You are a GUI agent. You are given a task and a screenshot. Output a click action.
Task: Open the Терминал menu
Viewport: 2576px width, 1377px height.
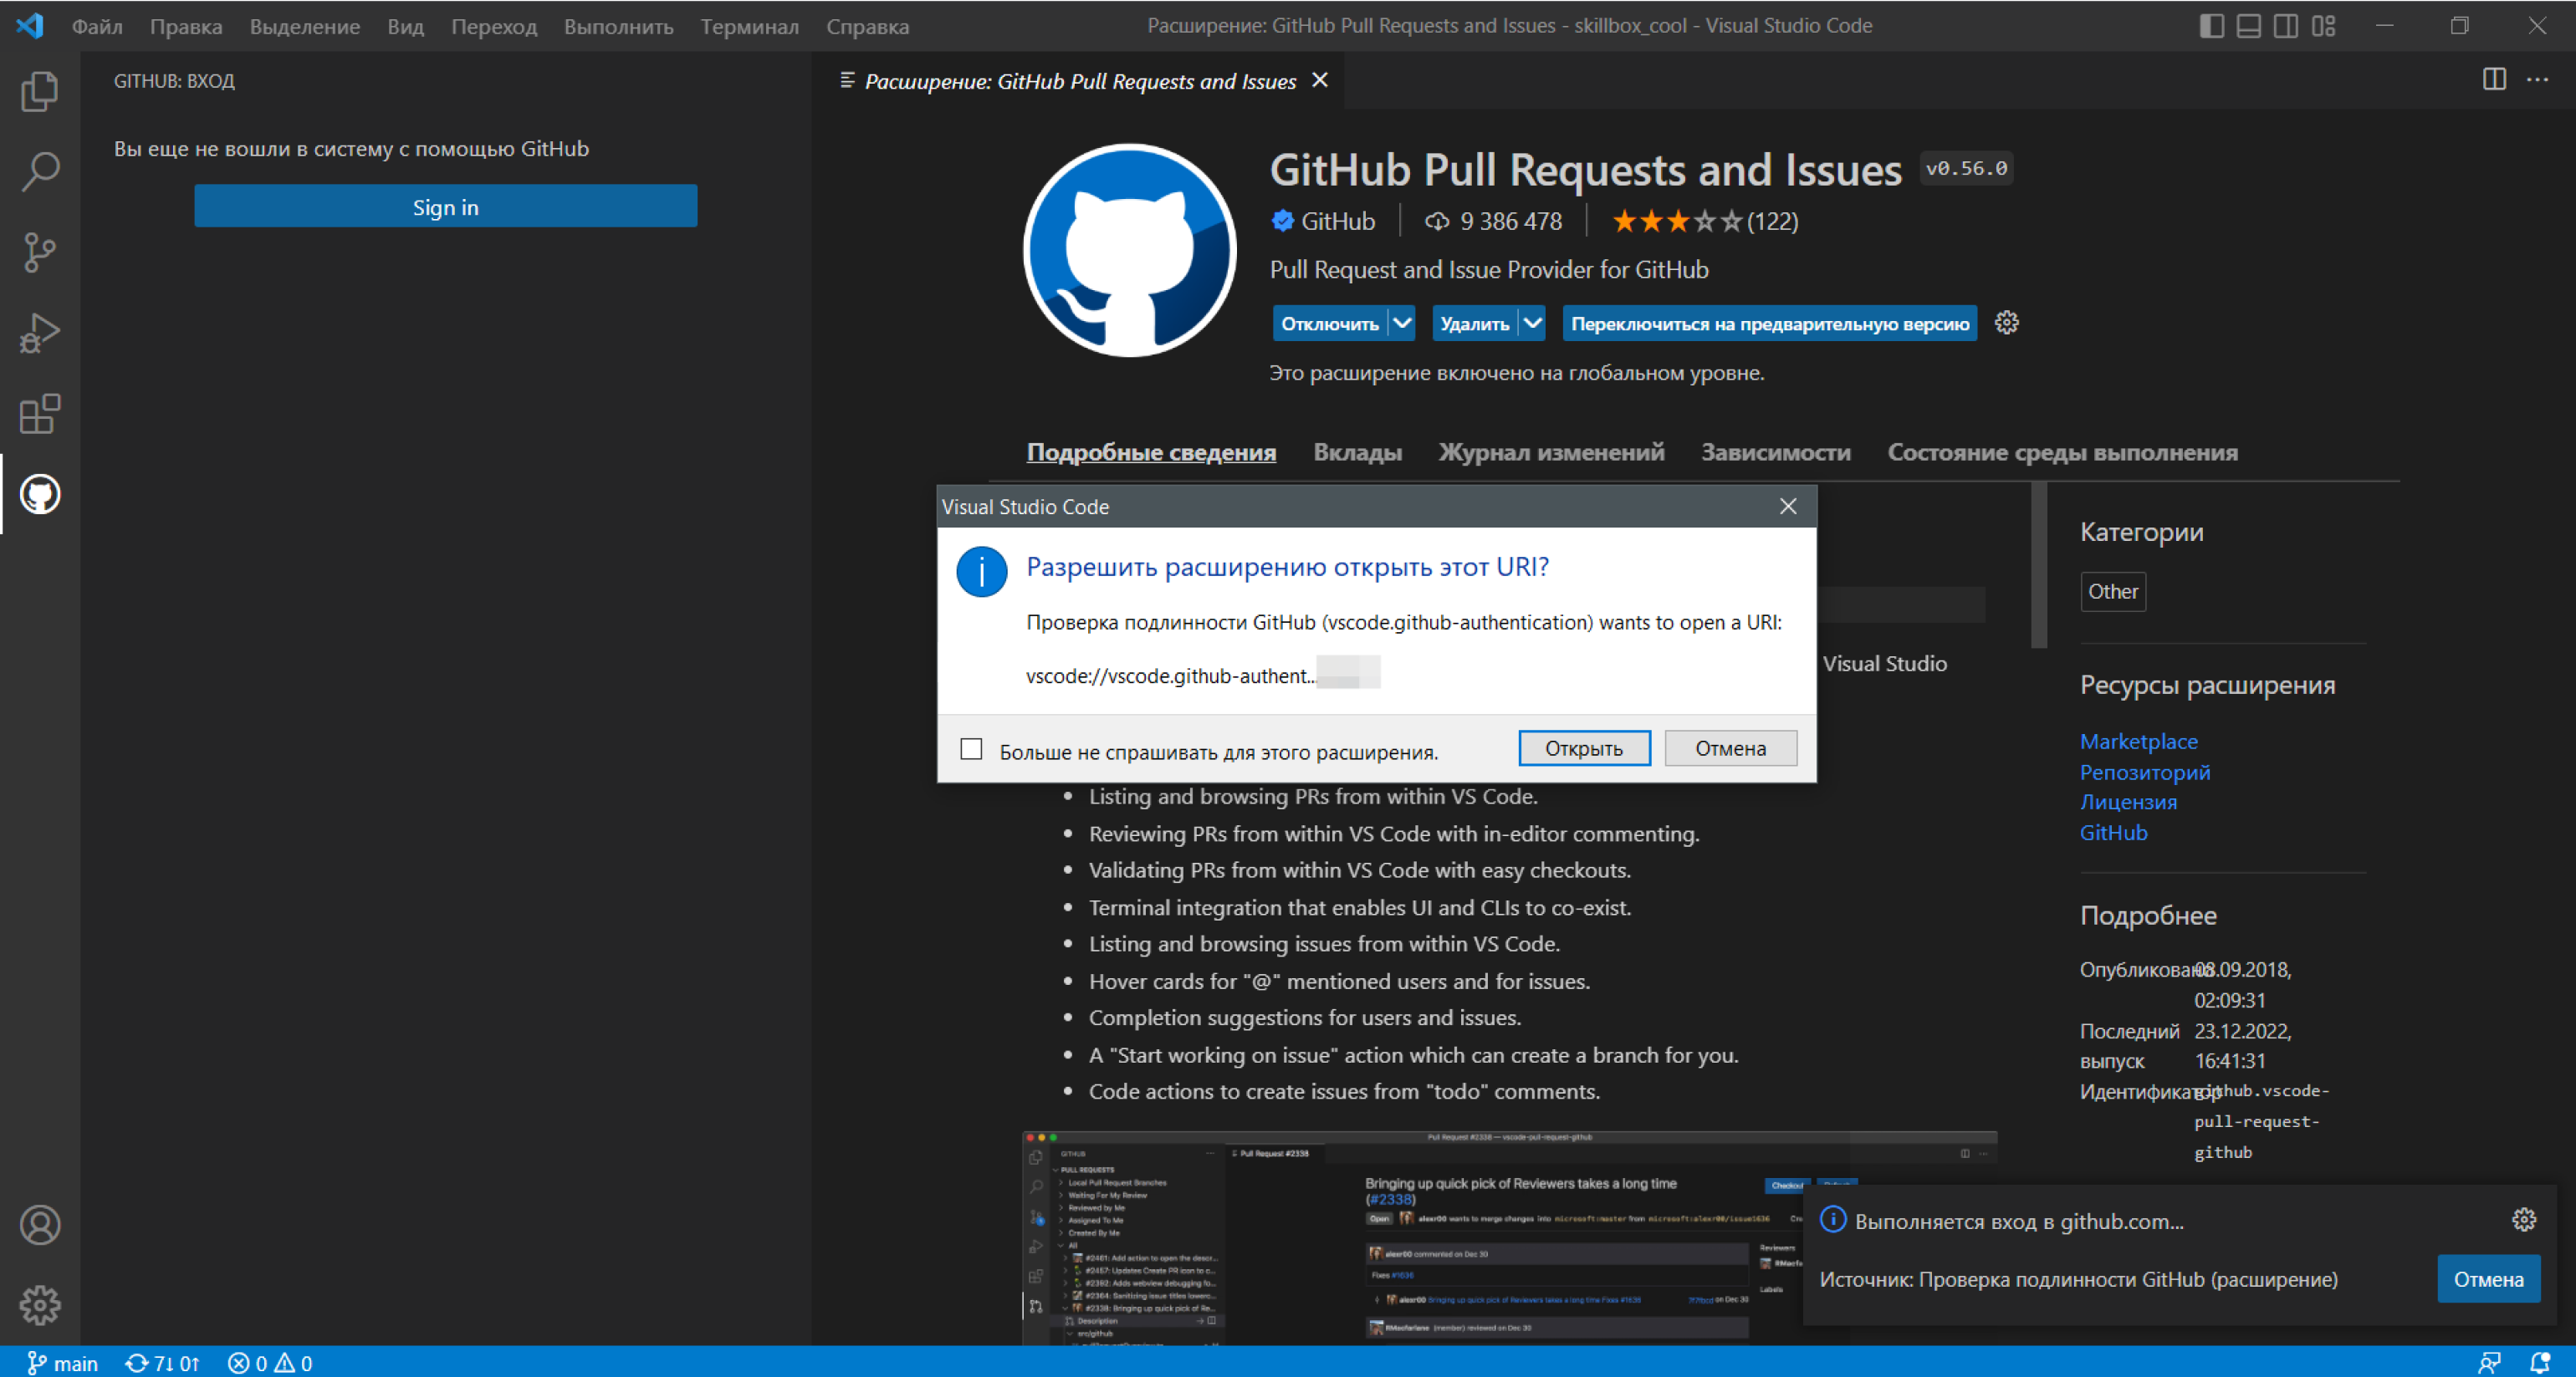pyautogui.click(x=749, y=26)
